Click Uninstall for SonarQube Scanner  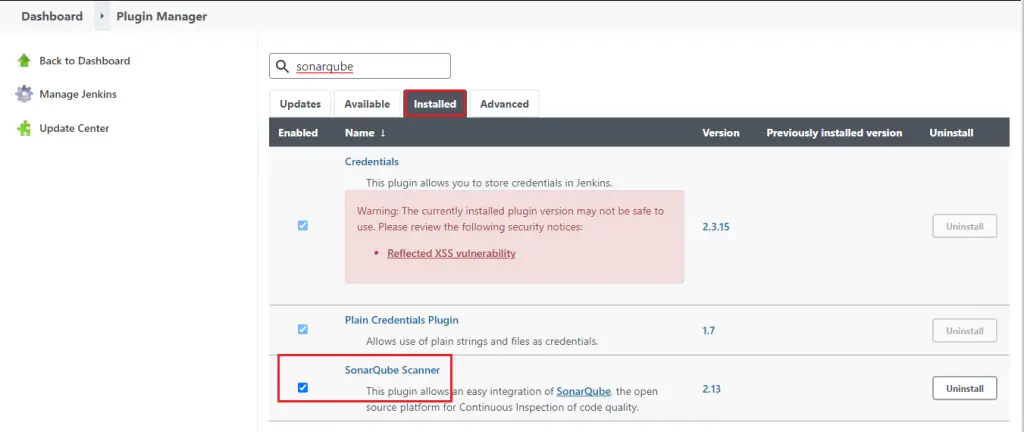click(x=965, y=388)
